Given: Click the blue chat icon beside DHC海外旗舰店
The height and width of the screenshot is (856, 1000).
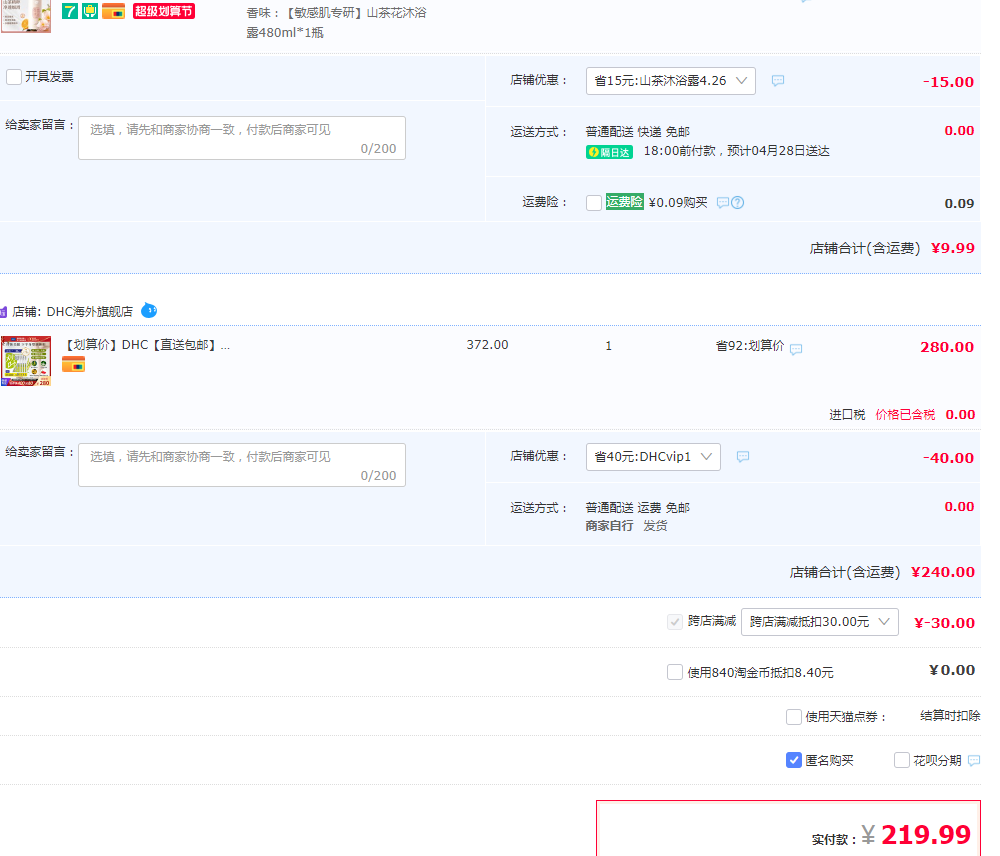Looking at the screenshot, I should [x=149, y=311].
